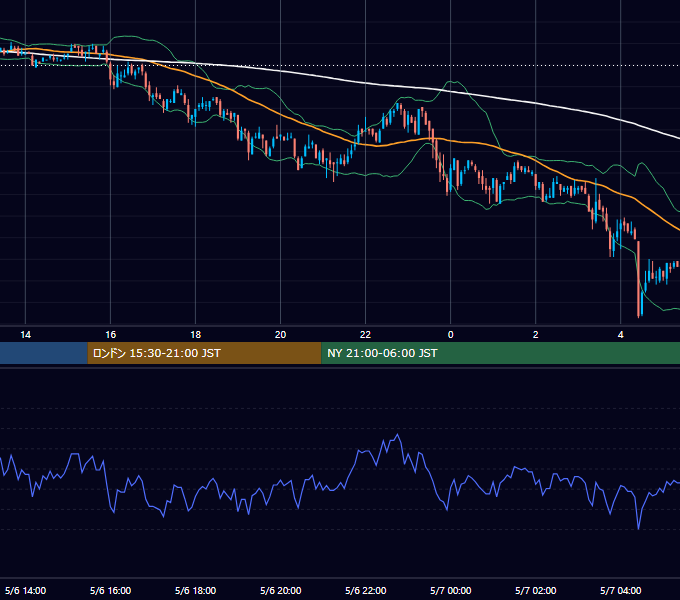Click the 5/6 18:00 label on oscillator axis
Viewport: 680px width, 600px height.
(196, 590)
